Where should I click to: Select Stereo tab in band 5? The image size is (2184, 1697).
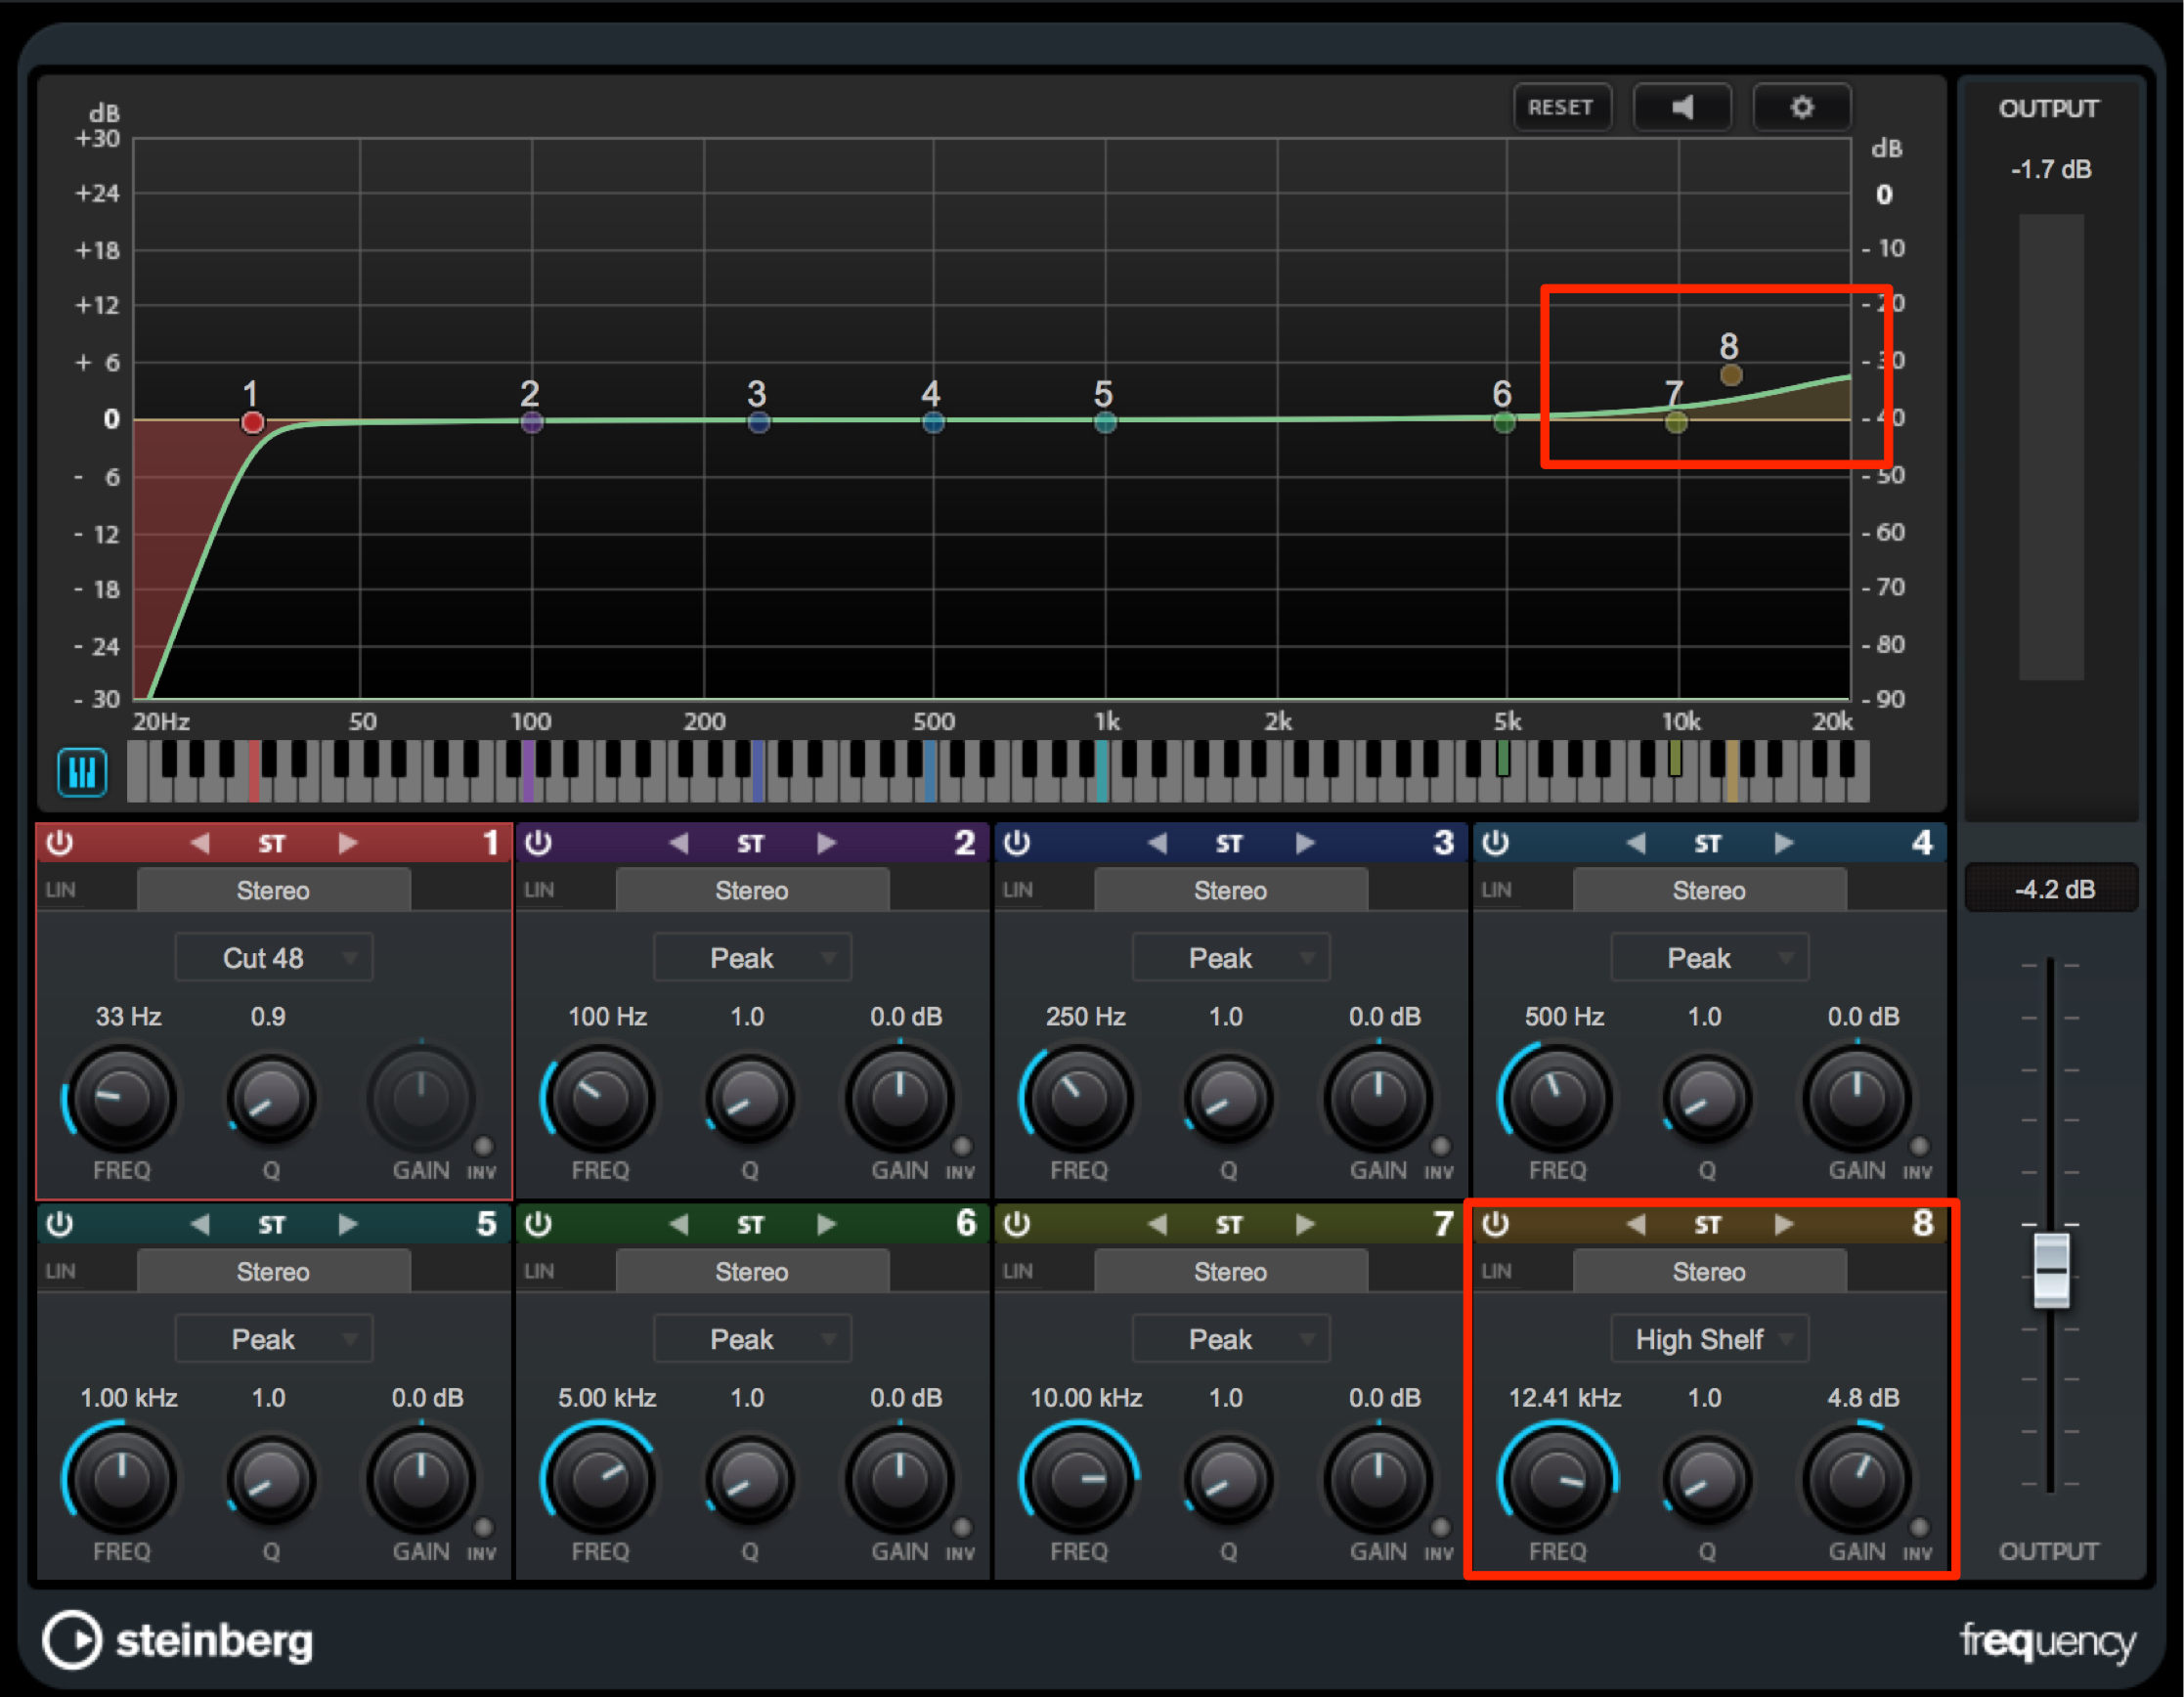click(273, 1271)
